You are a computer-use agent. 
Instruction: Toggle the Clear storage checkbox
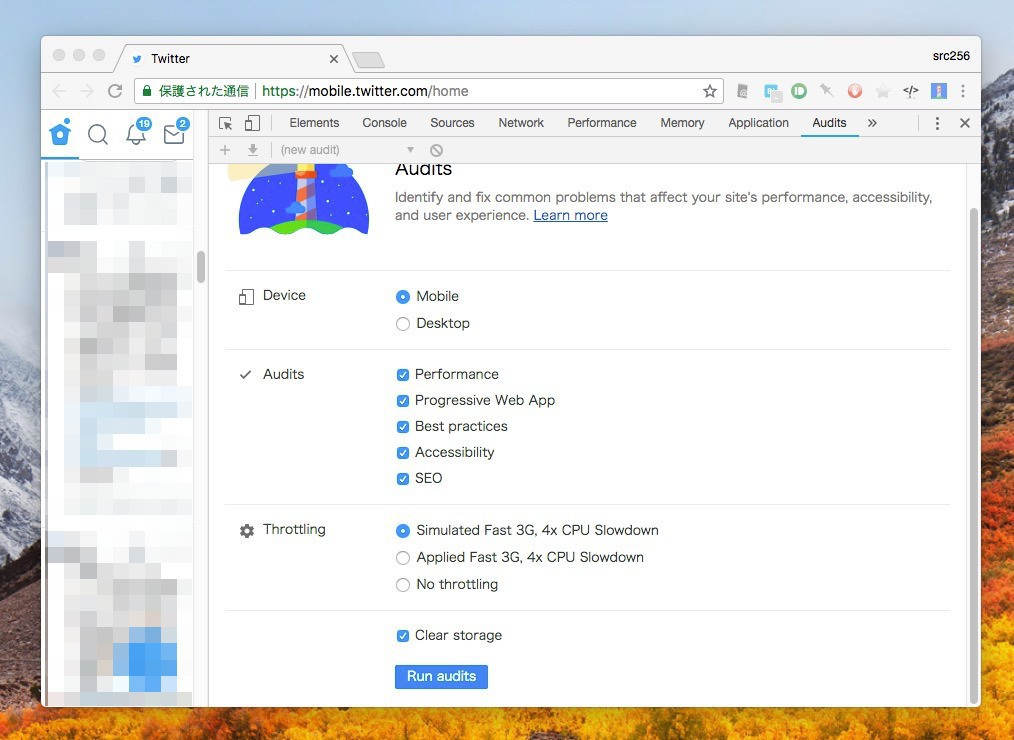402,636
